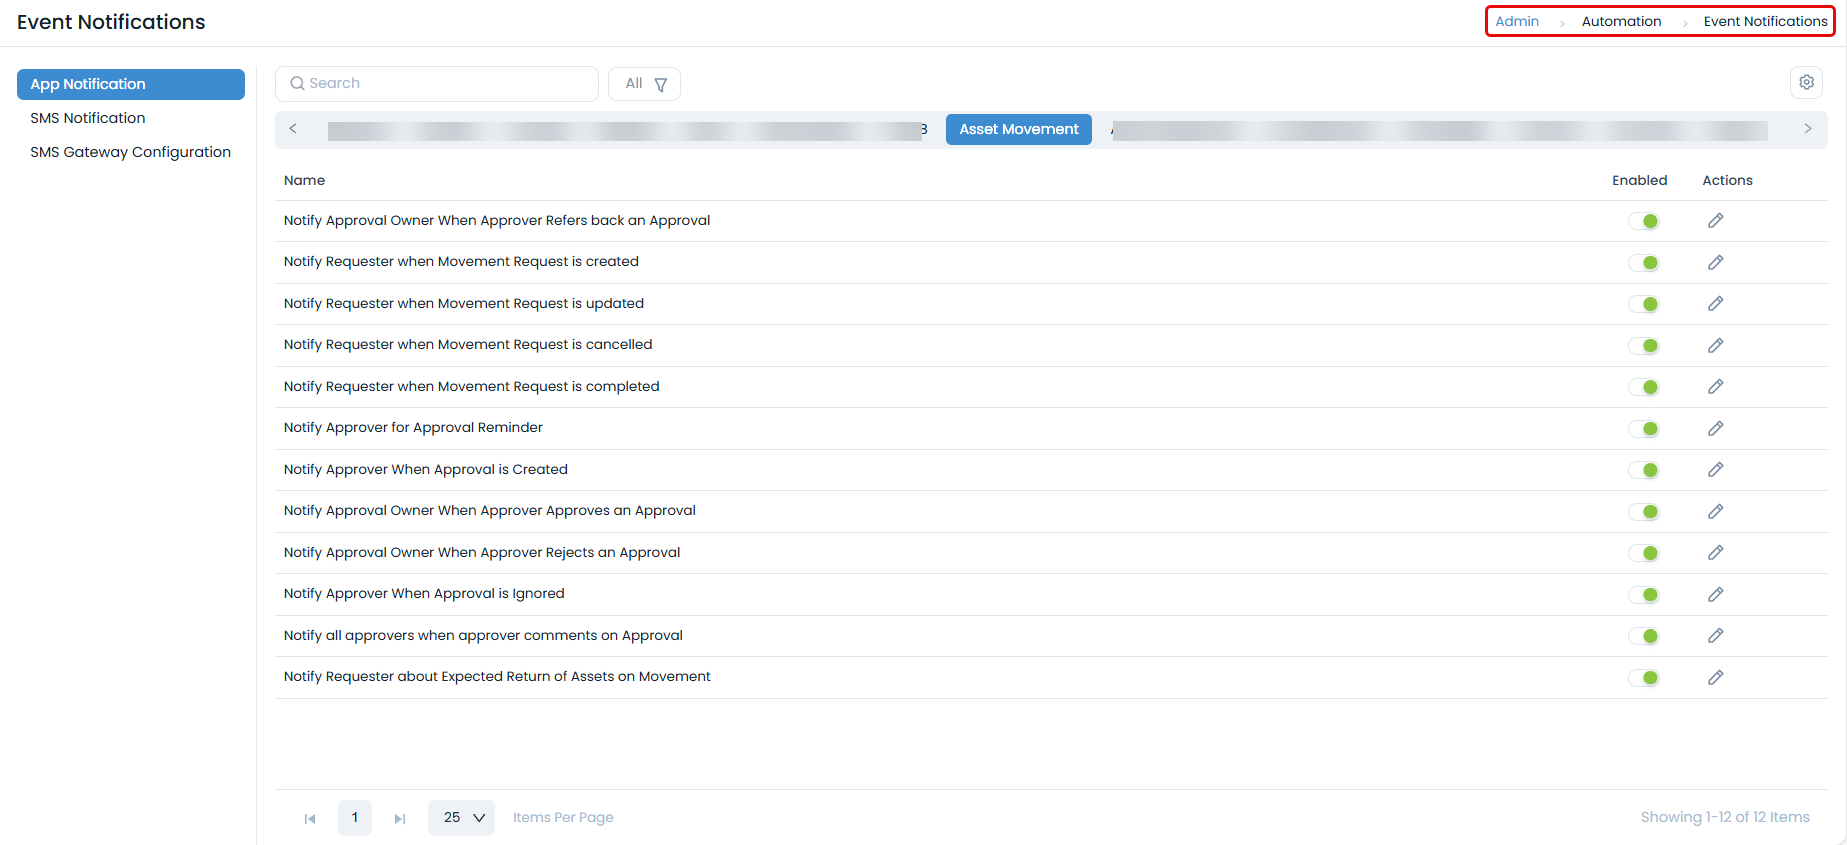
Task: Expand the 25 items per page dropdown
Action: click(x=462, y=818)
